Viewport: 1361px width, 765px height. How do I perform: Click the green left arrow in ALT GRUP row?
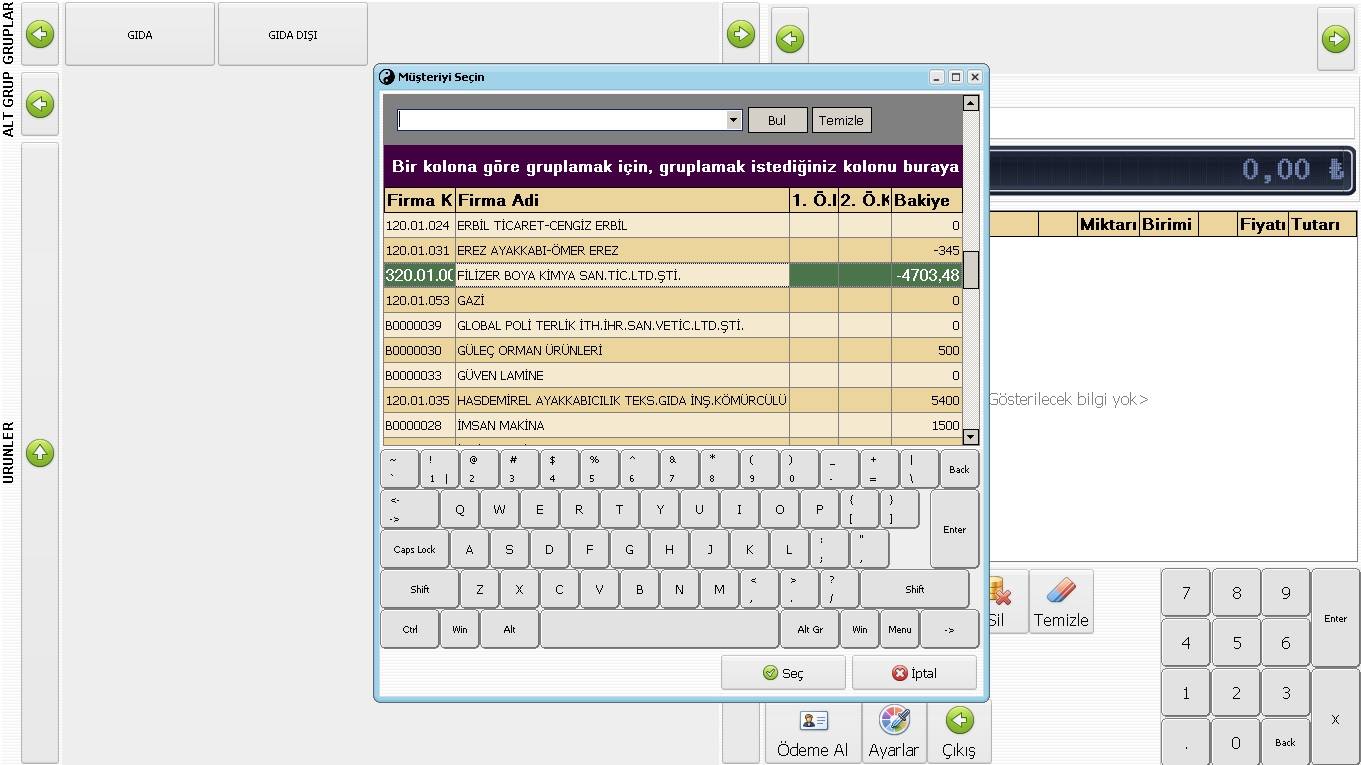(x=40, y=104)
